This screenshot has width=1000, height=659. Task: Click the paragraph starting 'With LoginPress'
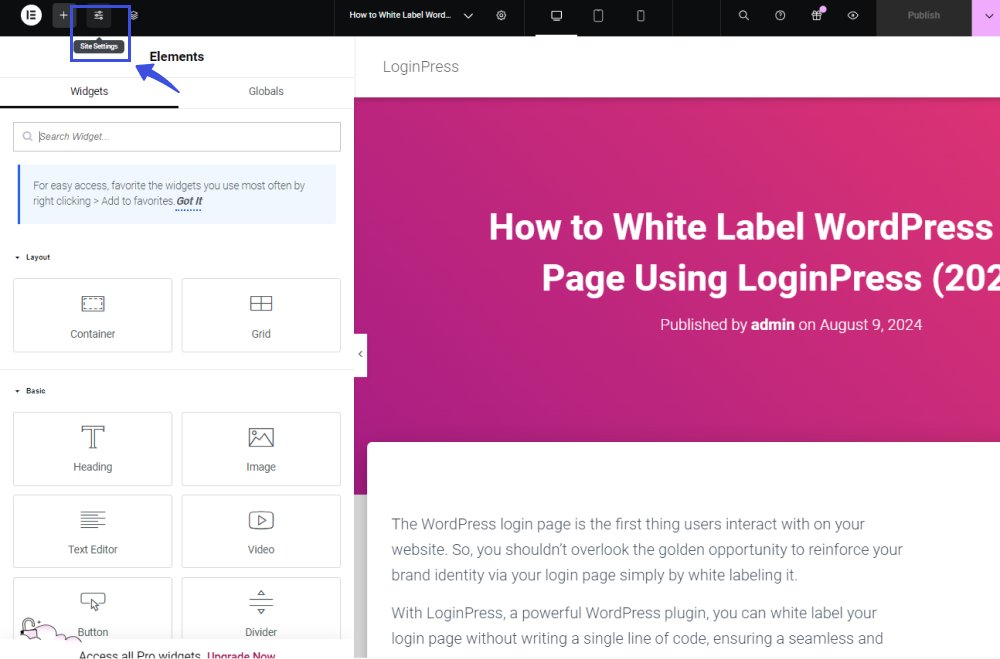coord(637,625)
